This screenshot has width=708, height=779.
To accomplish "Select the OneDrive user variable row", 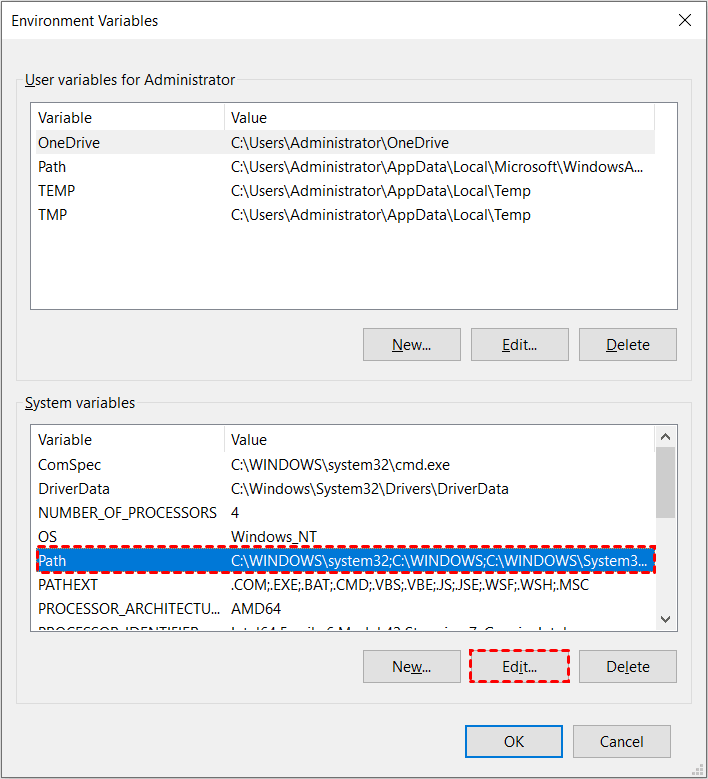I will coord(70,143).
